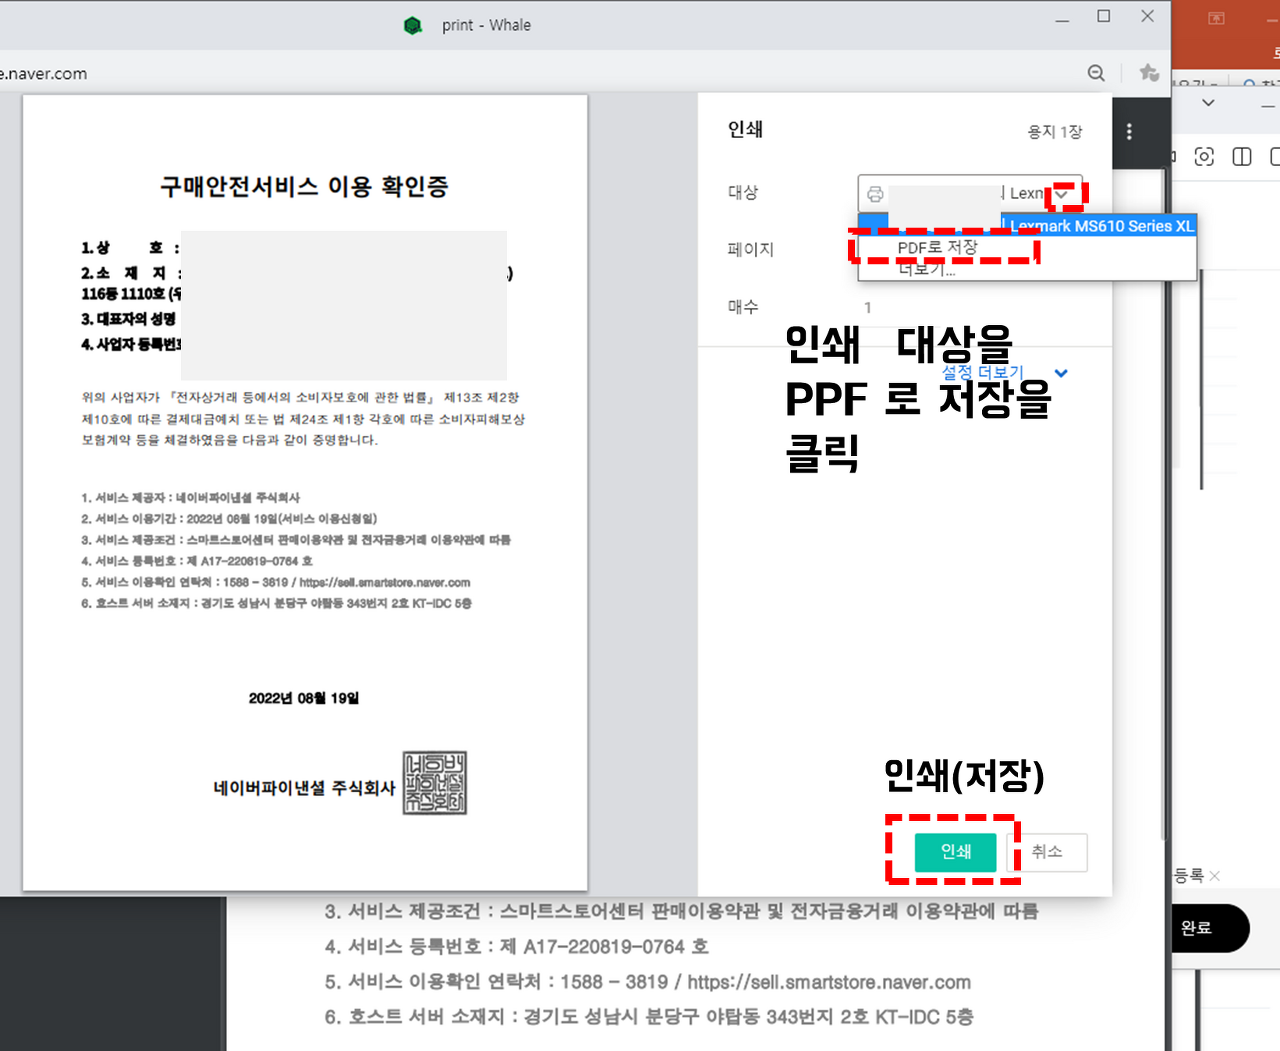Click smartstore URL text on the background page
Screen dimensions: 1280x1051
tap(829, 982)
